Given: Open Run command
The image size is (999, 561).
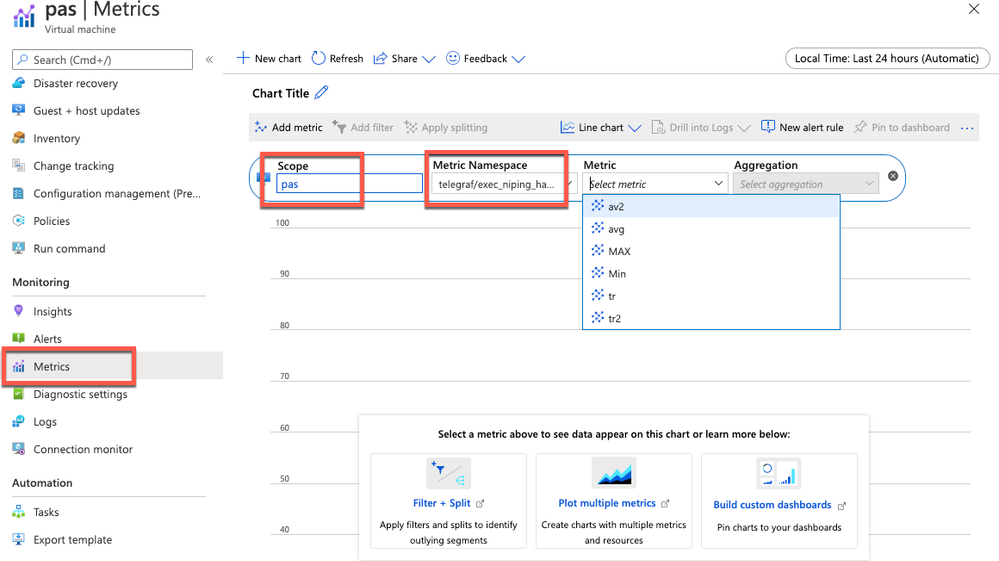Looking at the screenshot, I should (69, 248).
